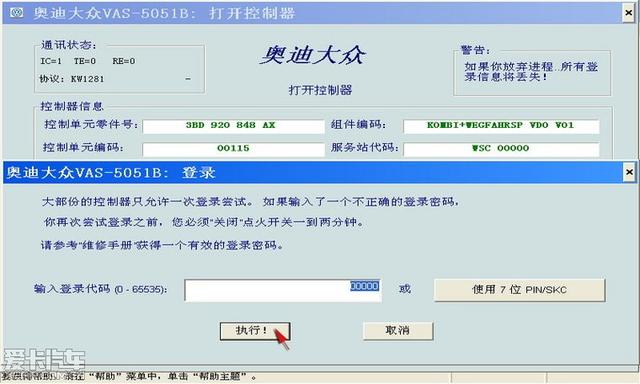Image resolution: width=640 pixels, height=384 pixels.
Task: Choose 使用 7 位 PIN/SKC option
Action: click(520, 290)
